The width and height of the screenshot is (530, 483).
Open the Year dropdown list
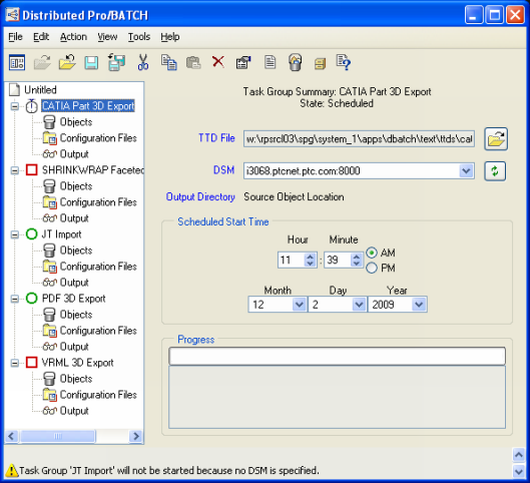(419, 305)
